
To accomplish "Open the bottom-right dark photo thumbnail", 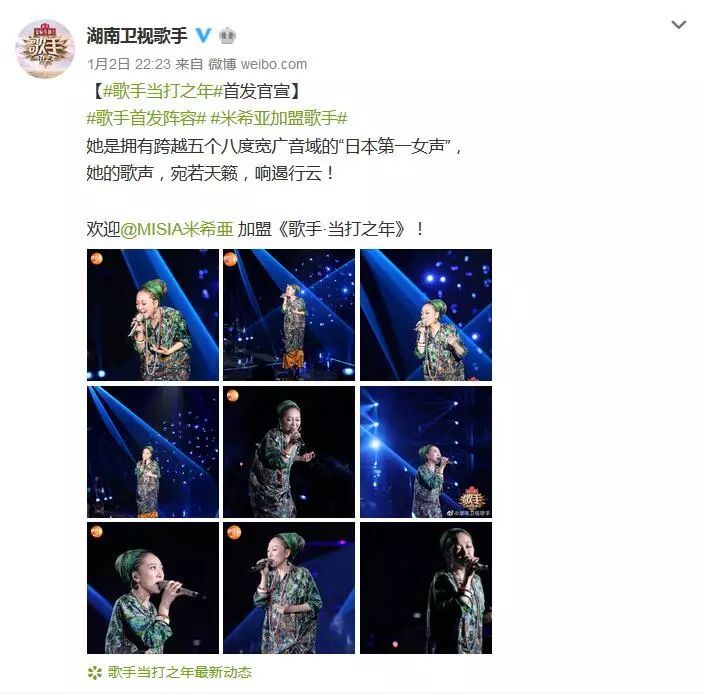I will coord(426,588).
